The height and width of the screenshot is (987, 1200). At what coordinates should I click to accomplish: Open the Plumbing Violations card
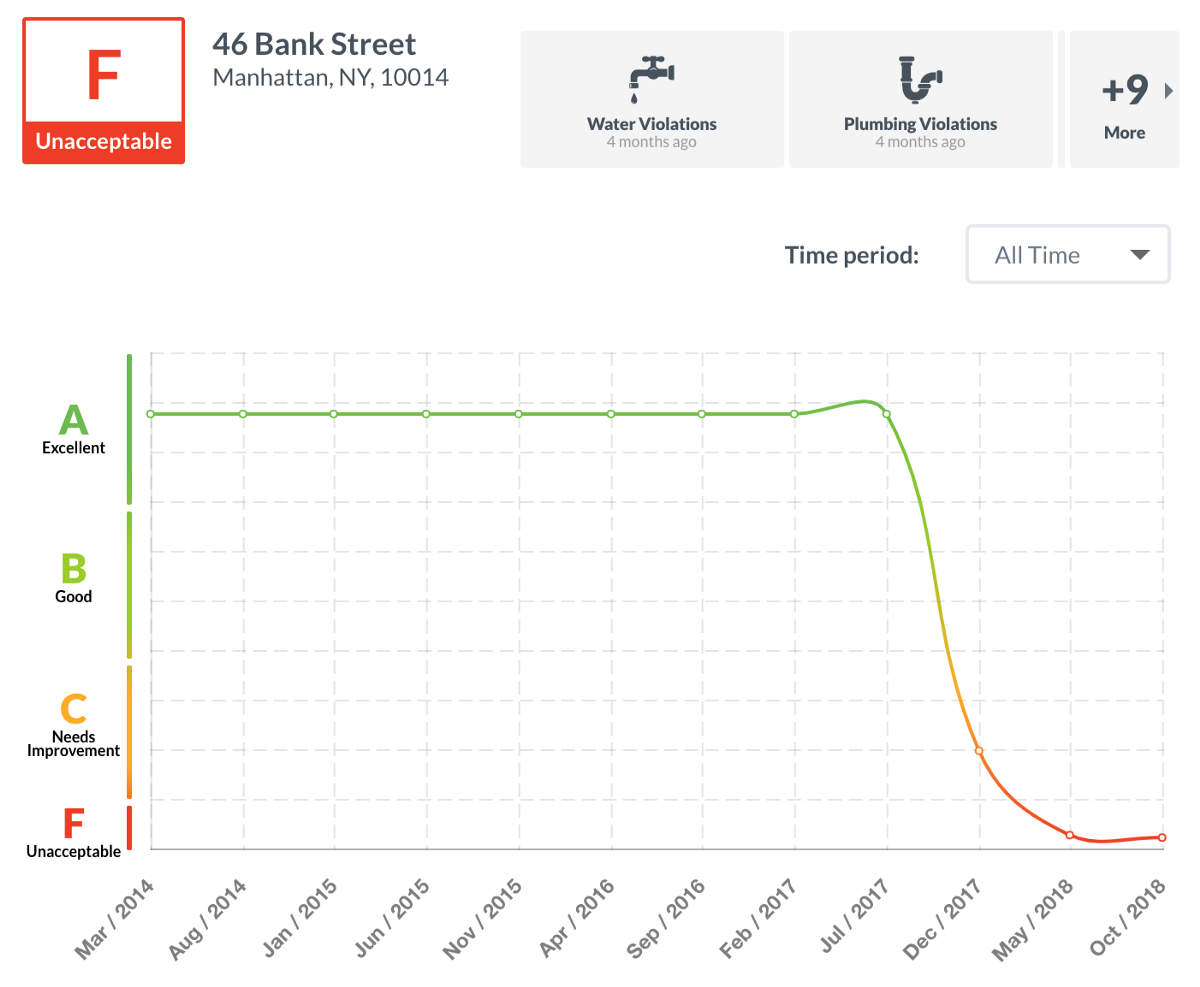pyautogui.click(x=921, y=99)
